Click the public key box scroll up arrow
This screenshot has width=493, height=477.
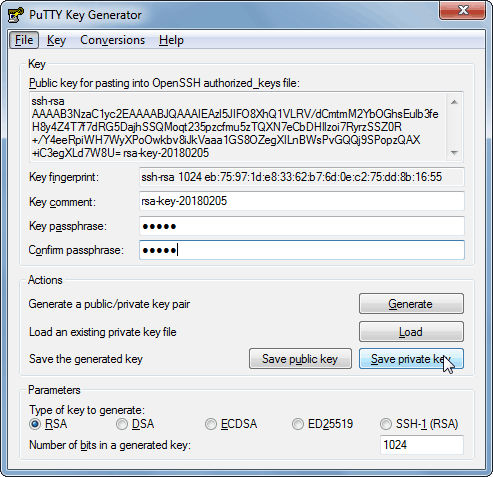[454, 102]
